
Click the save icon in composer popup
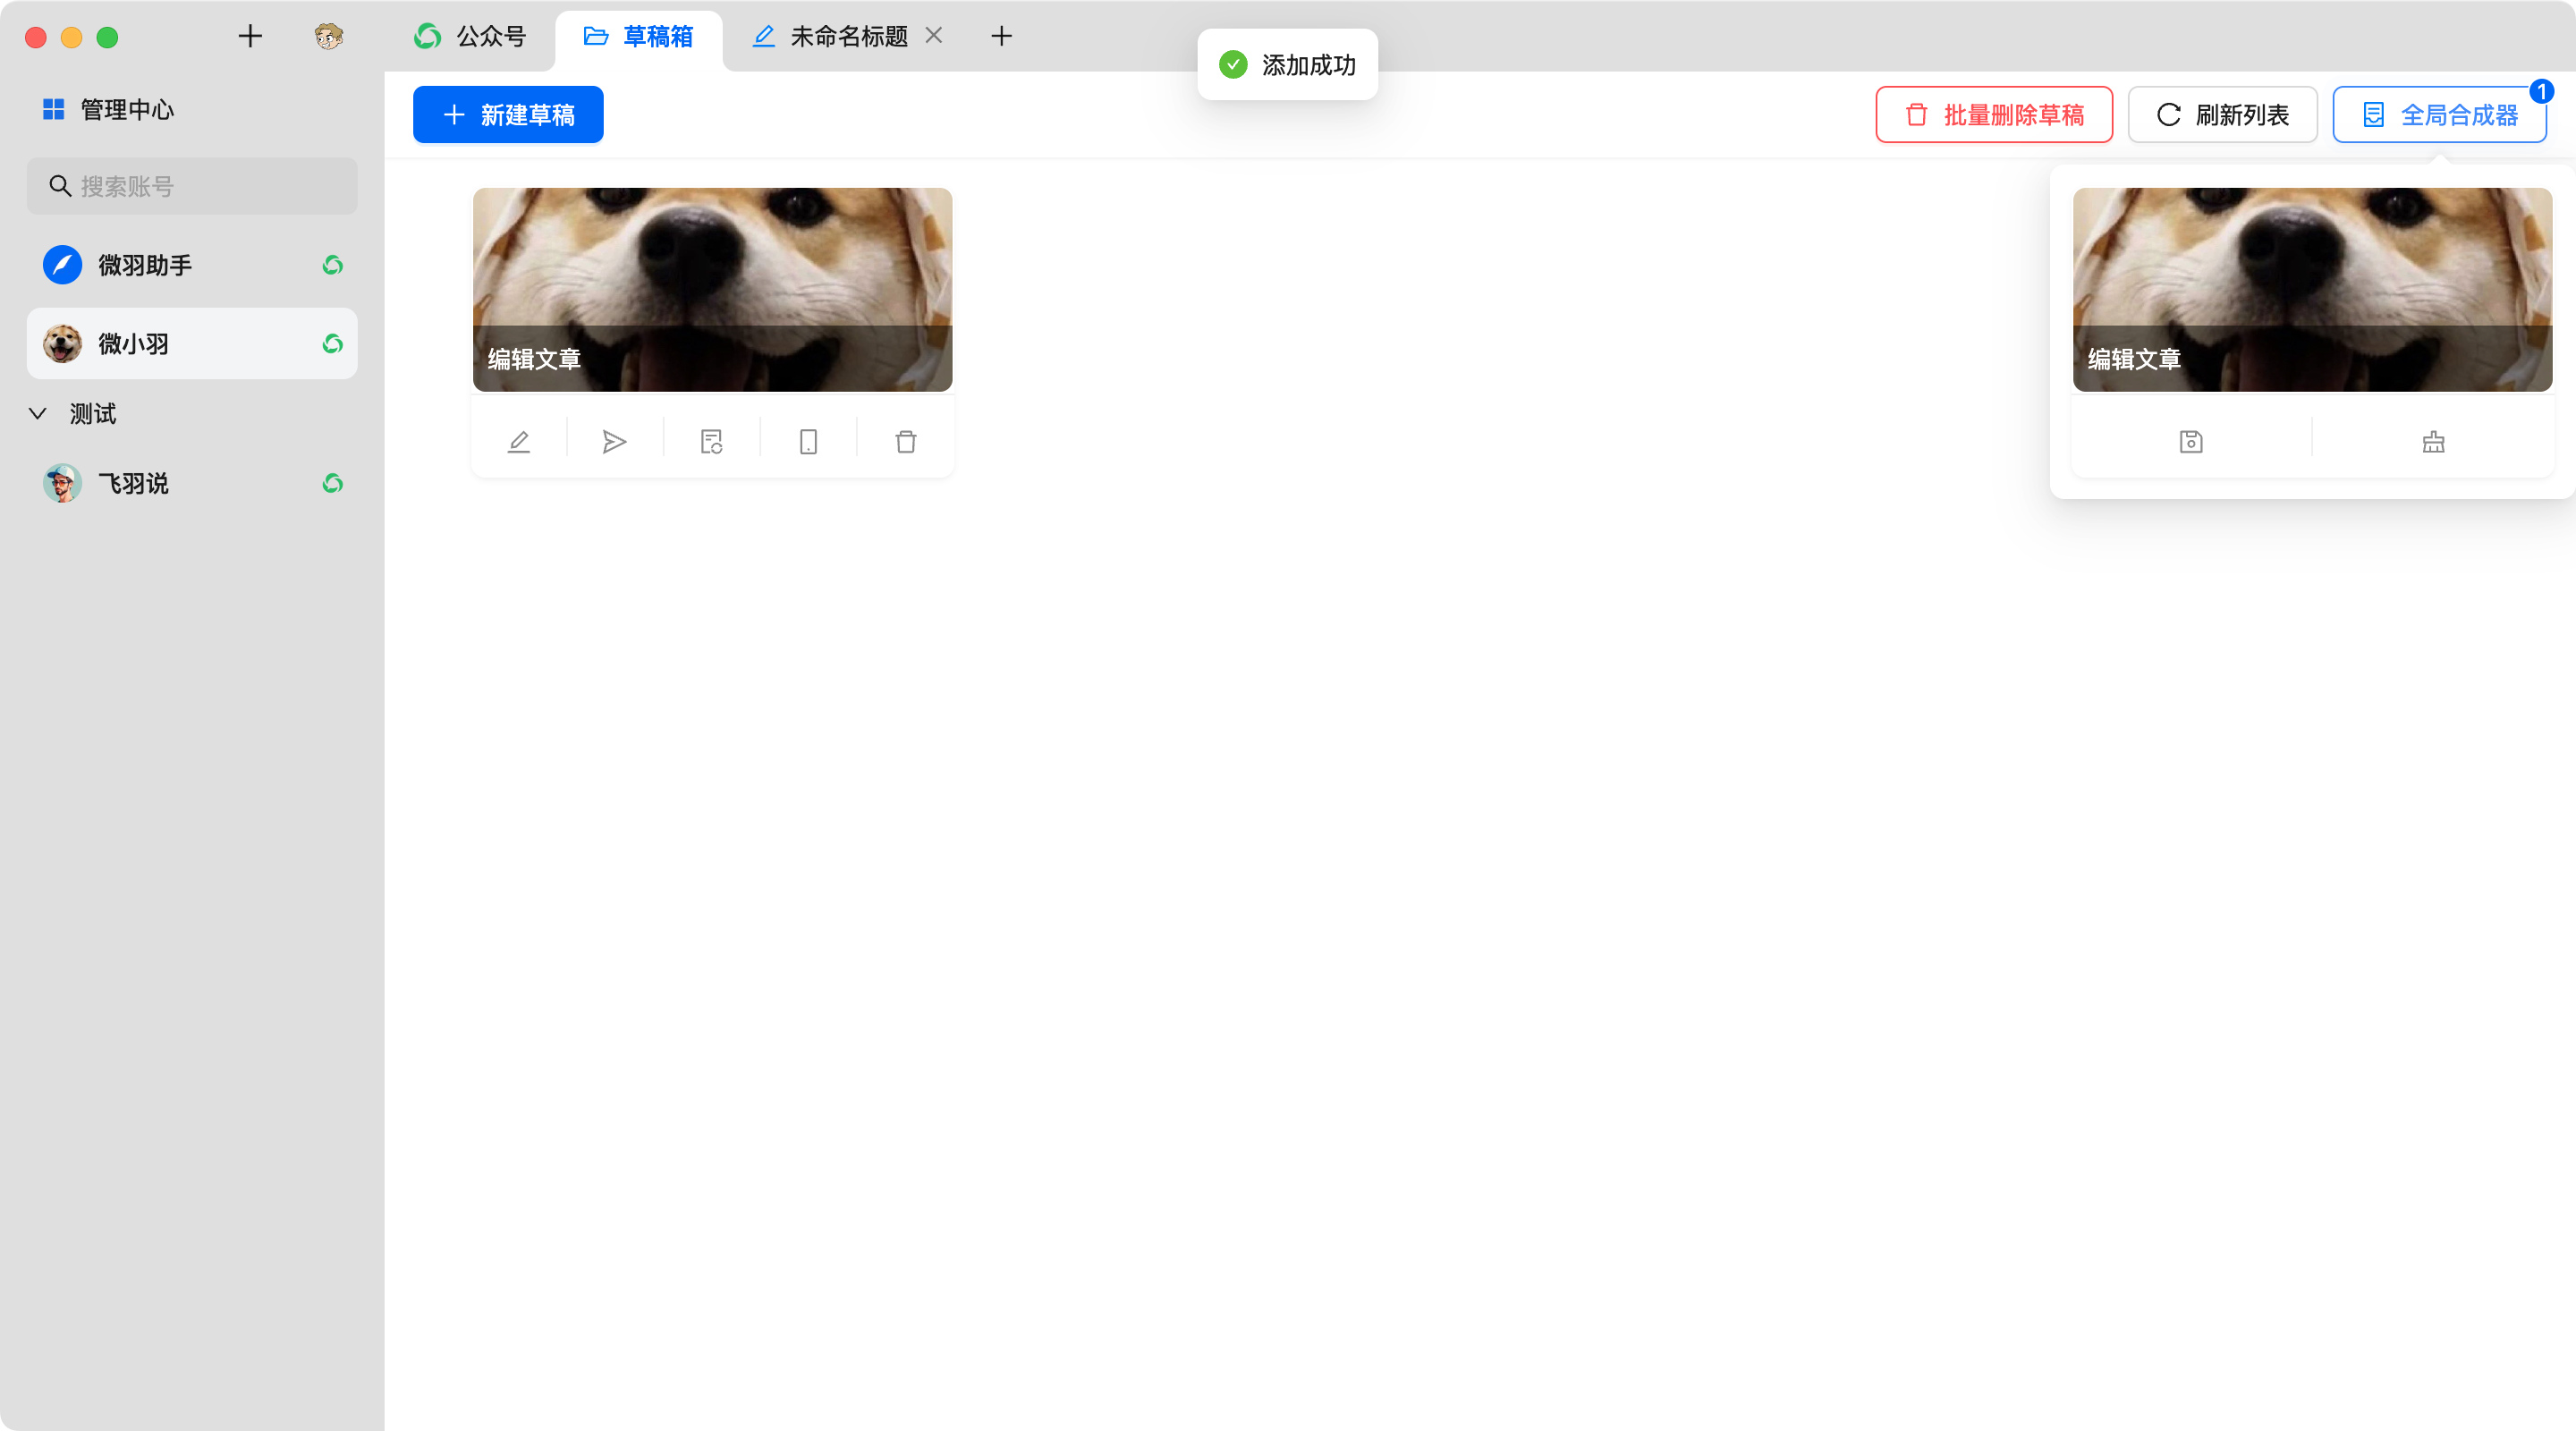2191,442
